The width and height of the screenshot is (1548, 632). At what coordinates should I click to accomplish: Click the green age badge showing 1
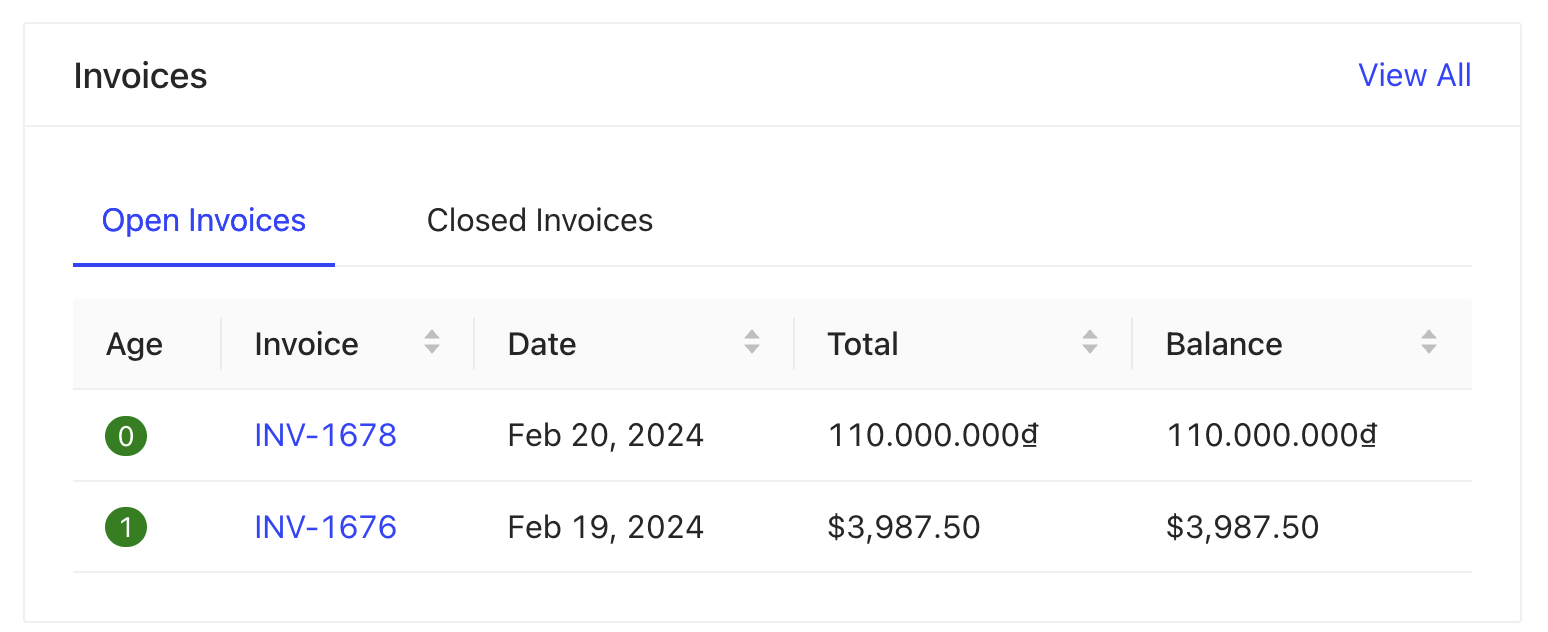(126, 527)
